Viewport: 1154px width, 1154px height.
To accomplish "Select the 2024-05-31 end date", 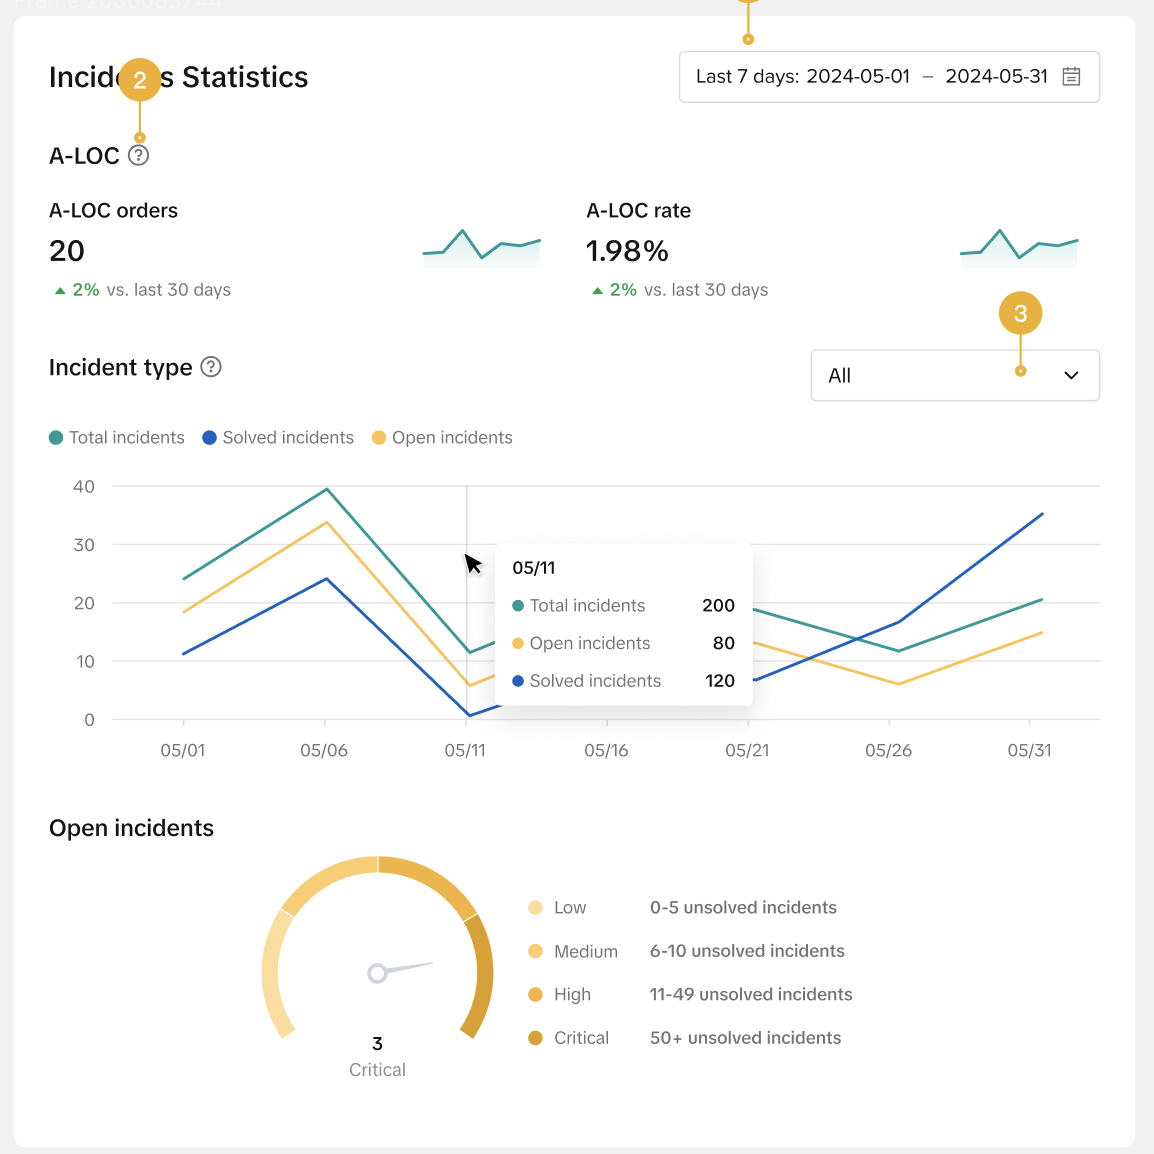I will pyautogui.click(x=996, y=77).
